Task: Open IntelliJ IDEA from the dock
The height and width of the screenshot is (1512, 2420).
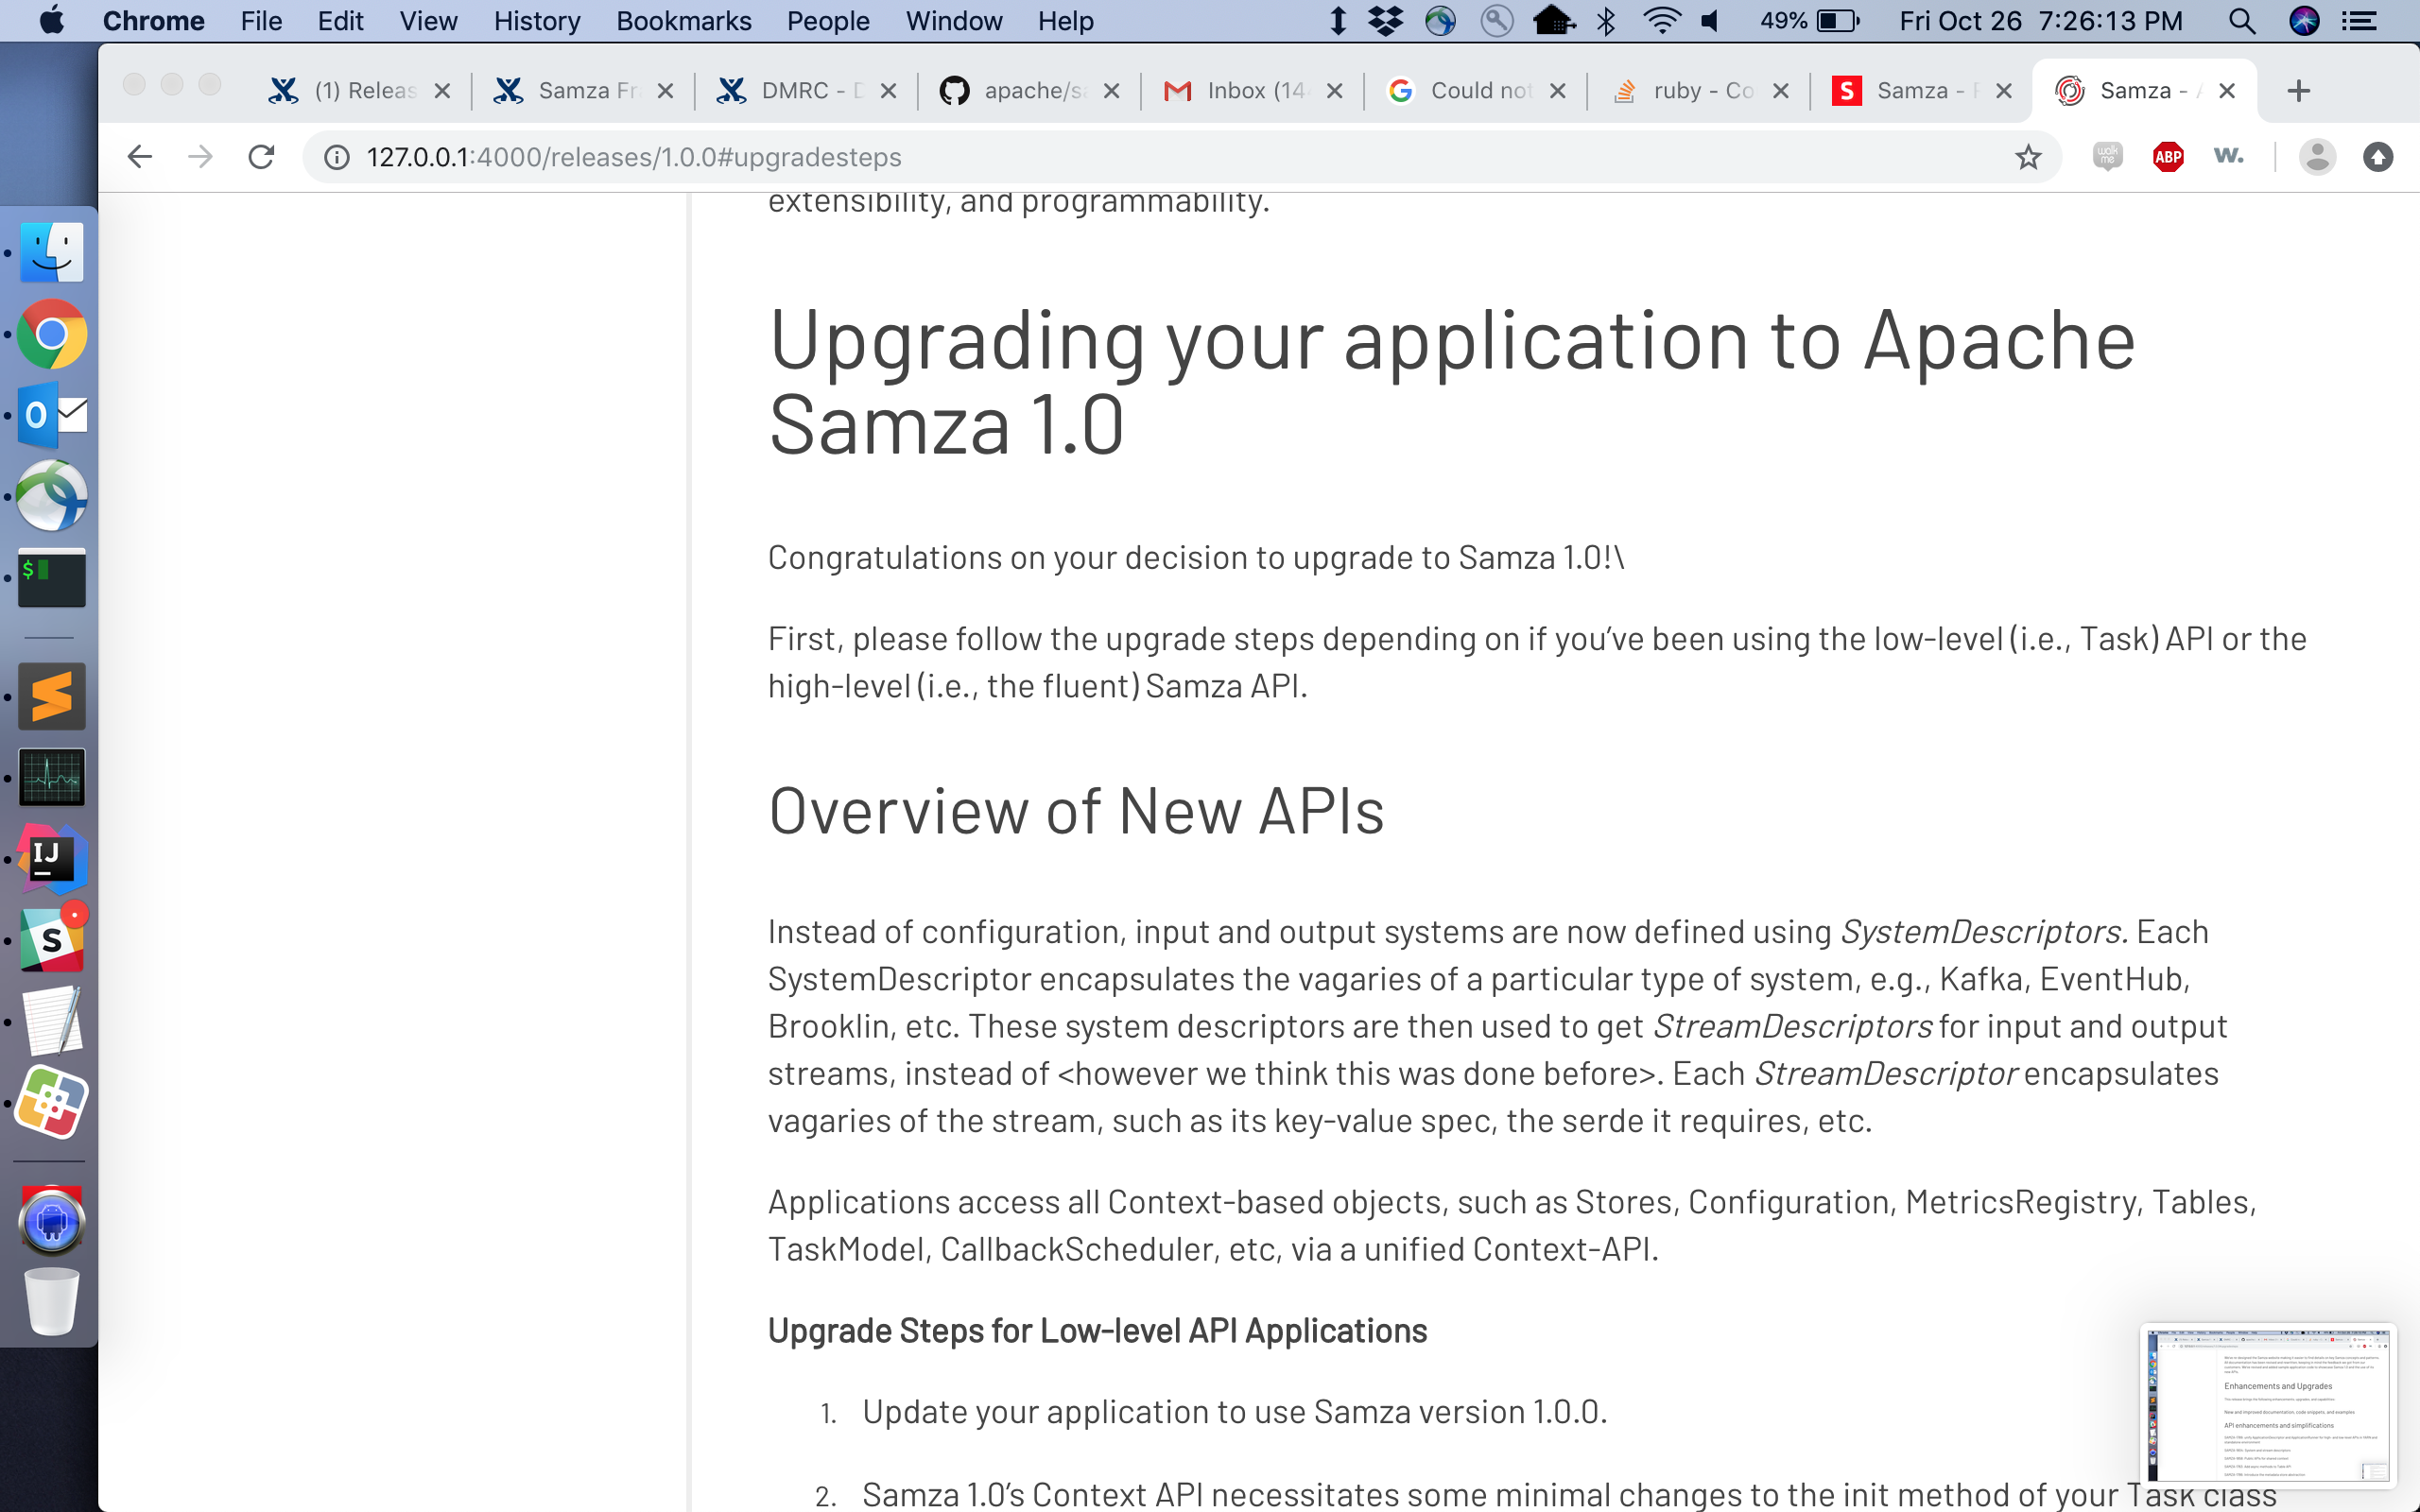Action: coord(51,859)
